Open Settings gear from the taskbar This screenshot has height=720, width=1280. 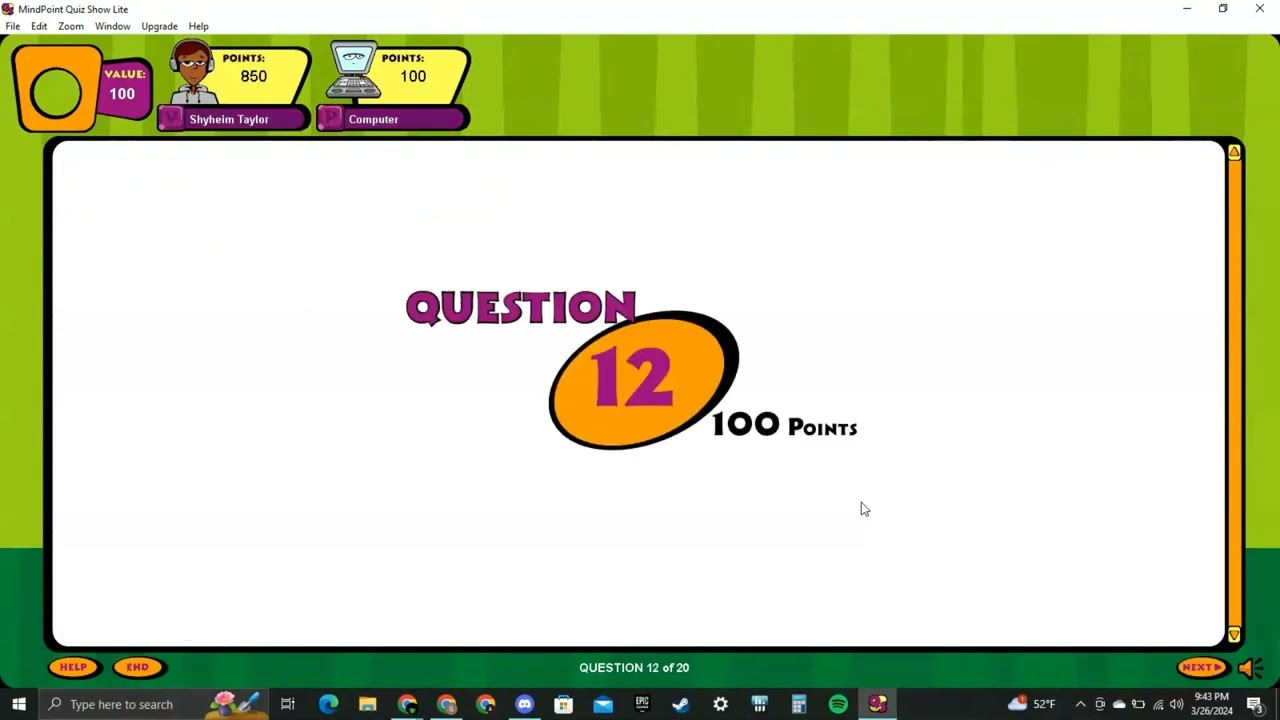point(720,704)
